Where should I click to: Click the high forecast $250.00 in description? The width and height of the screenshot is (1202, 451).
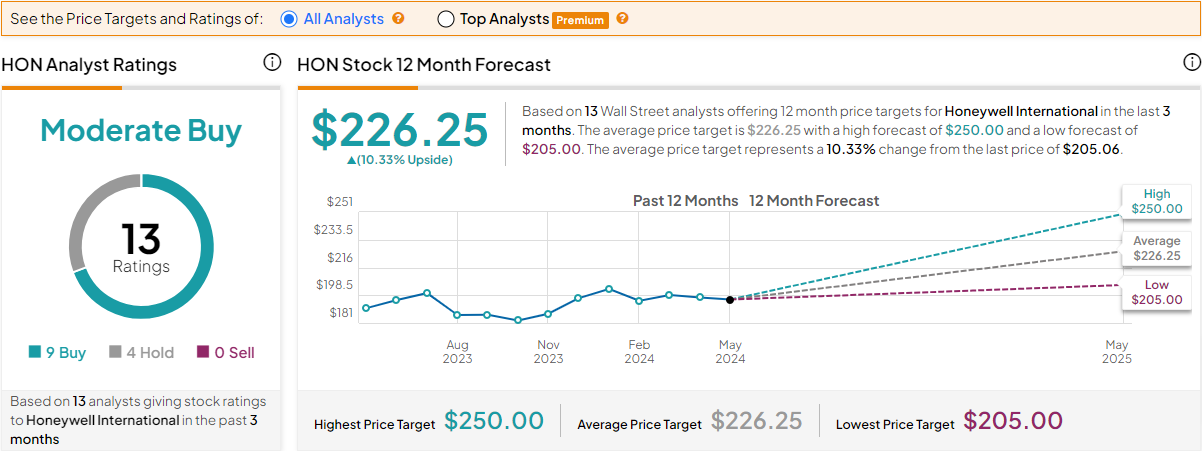coord(973,130)
